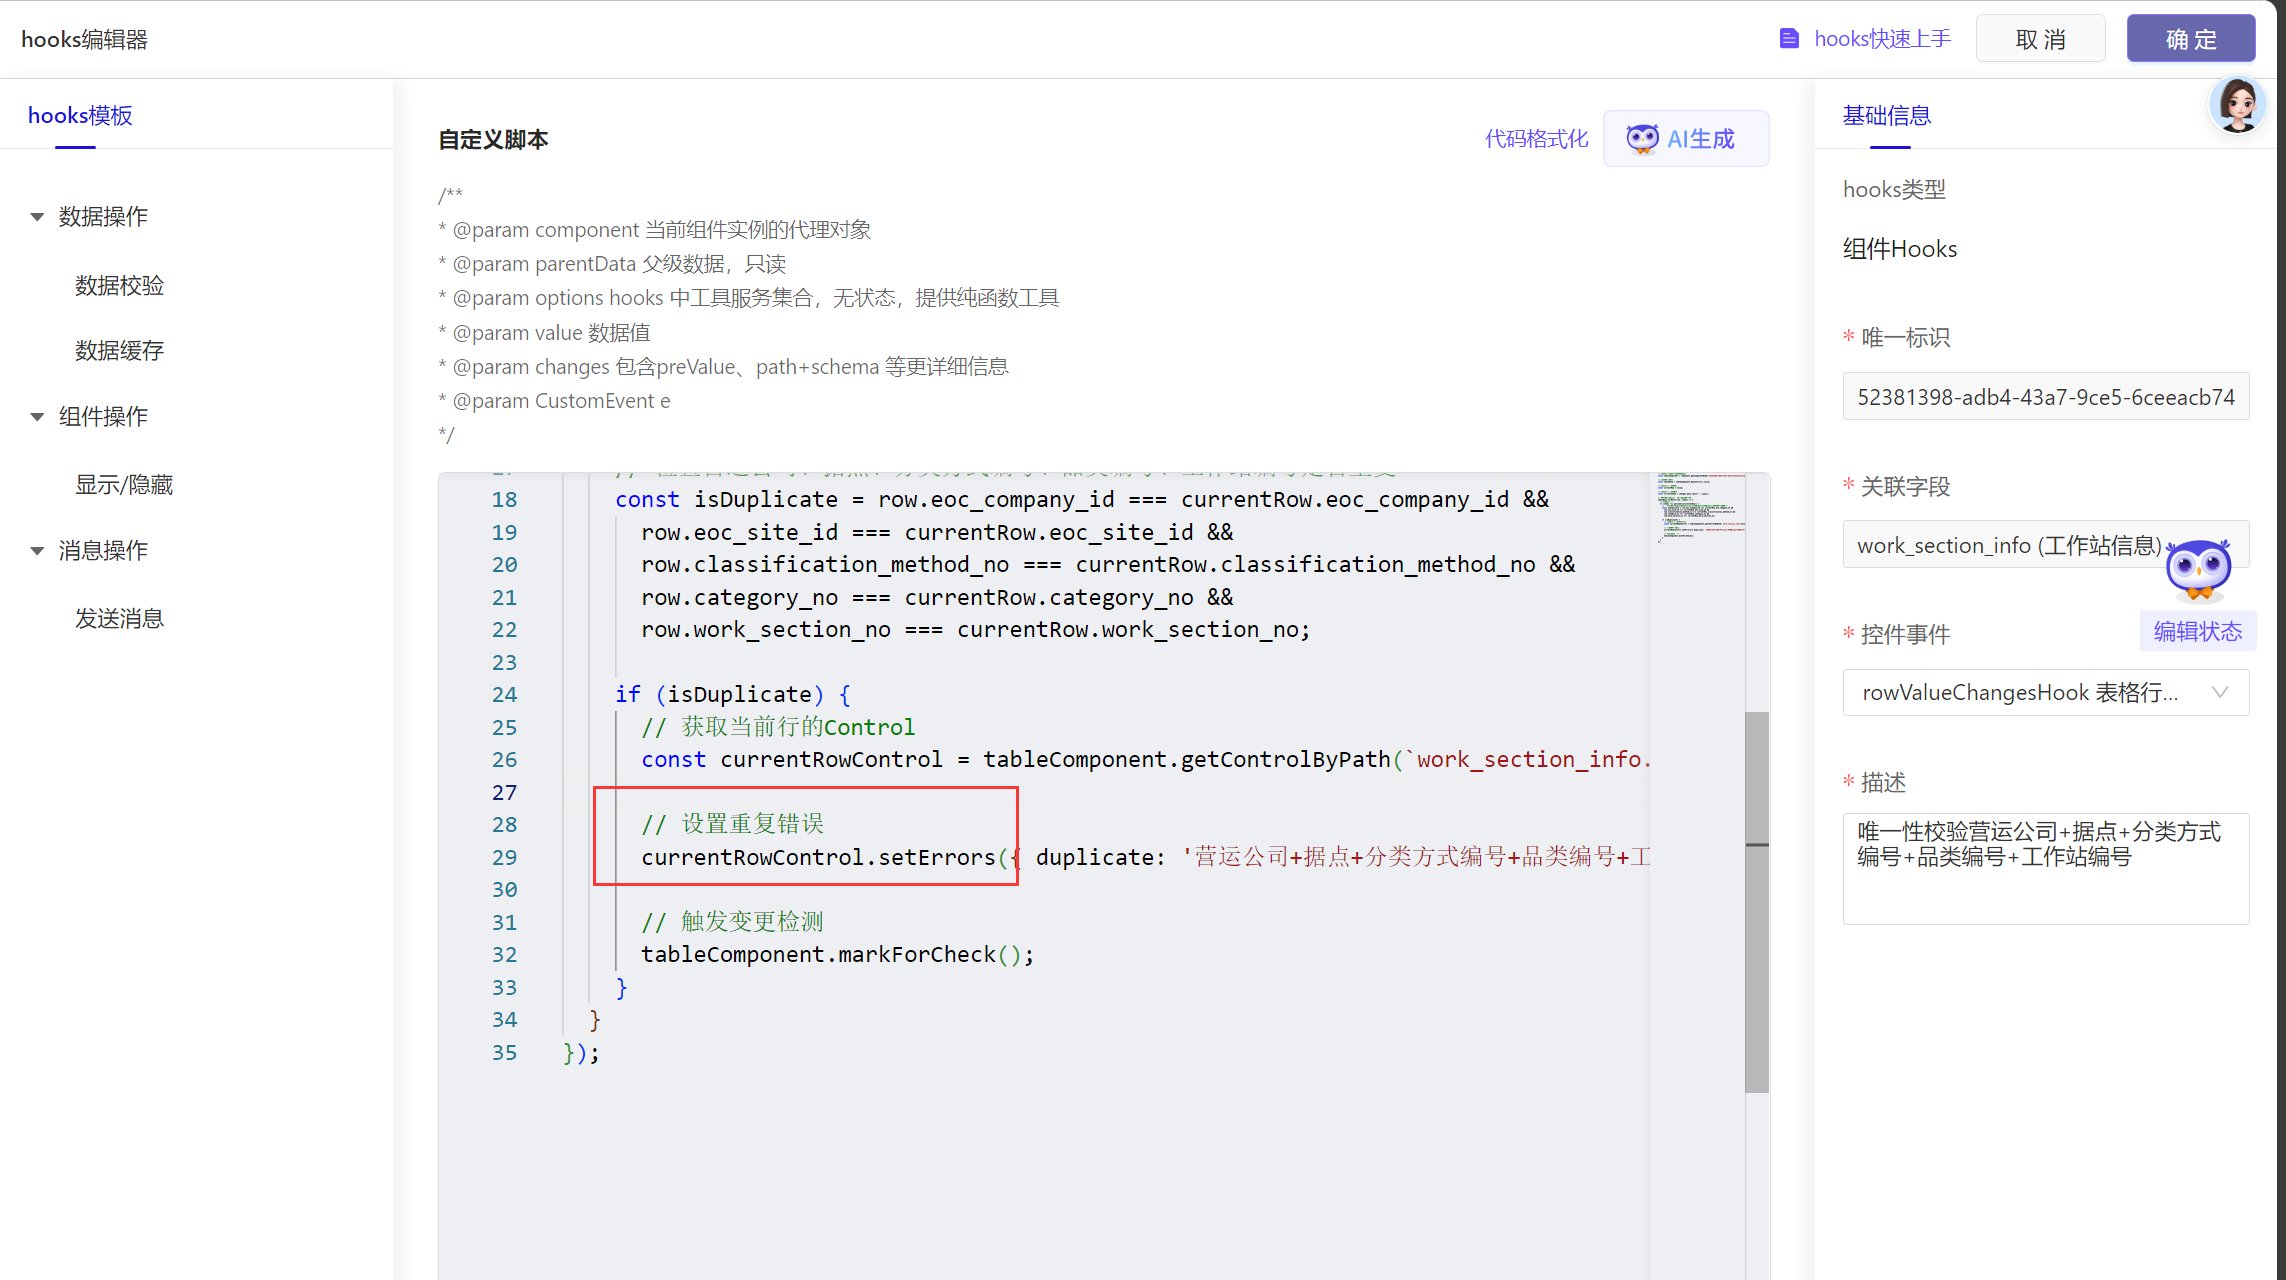
Task: Click the 编辑状态 label
Action: click(2198, 632)
